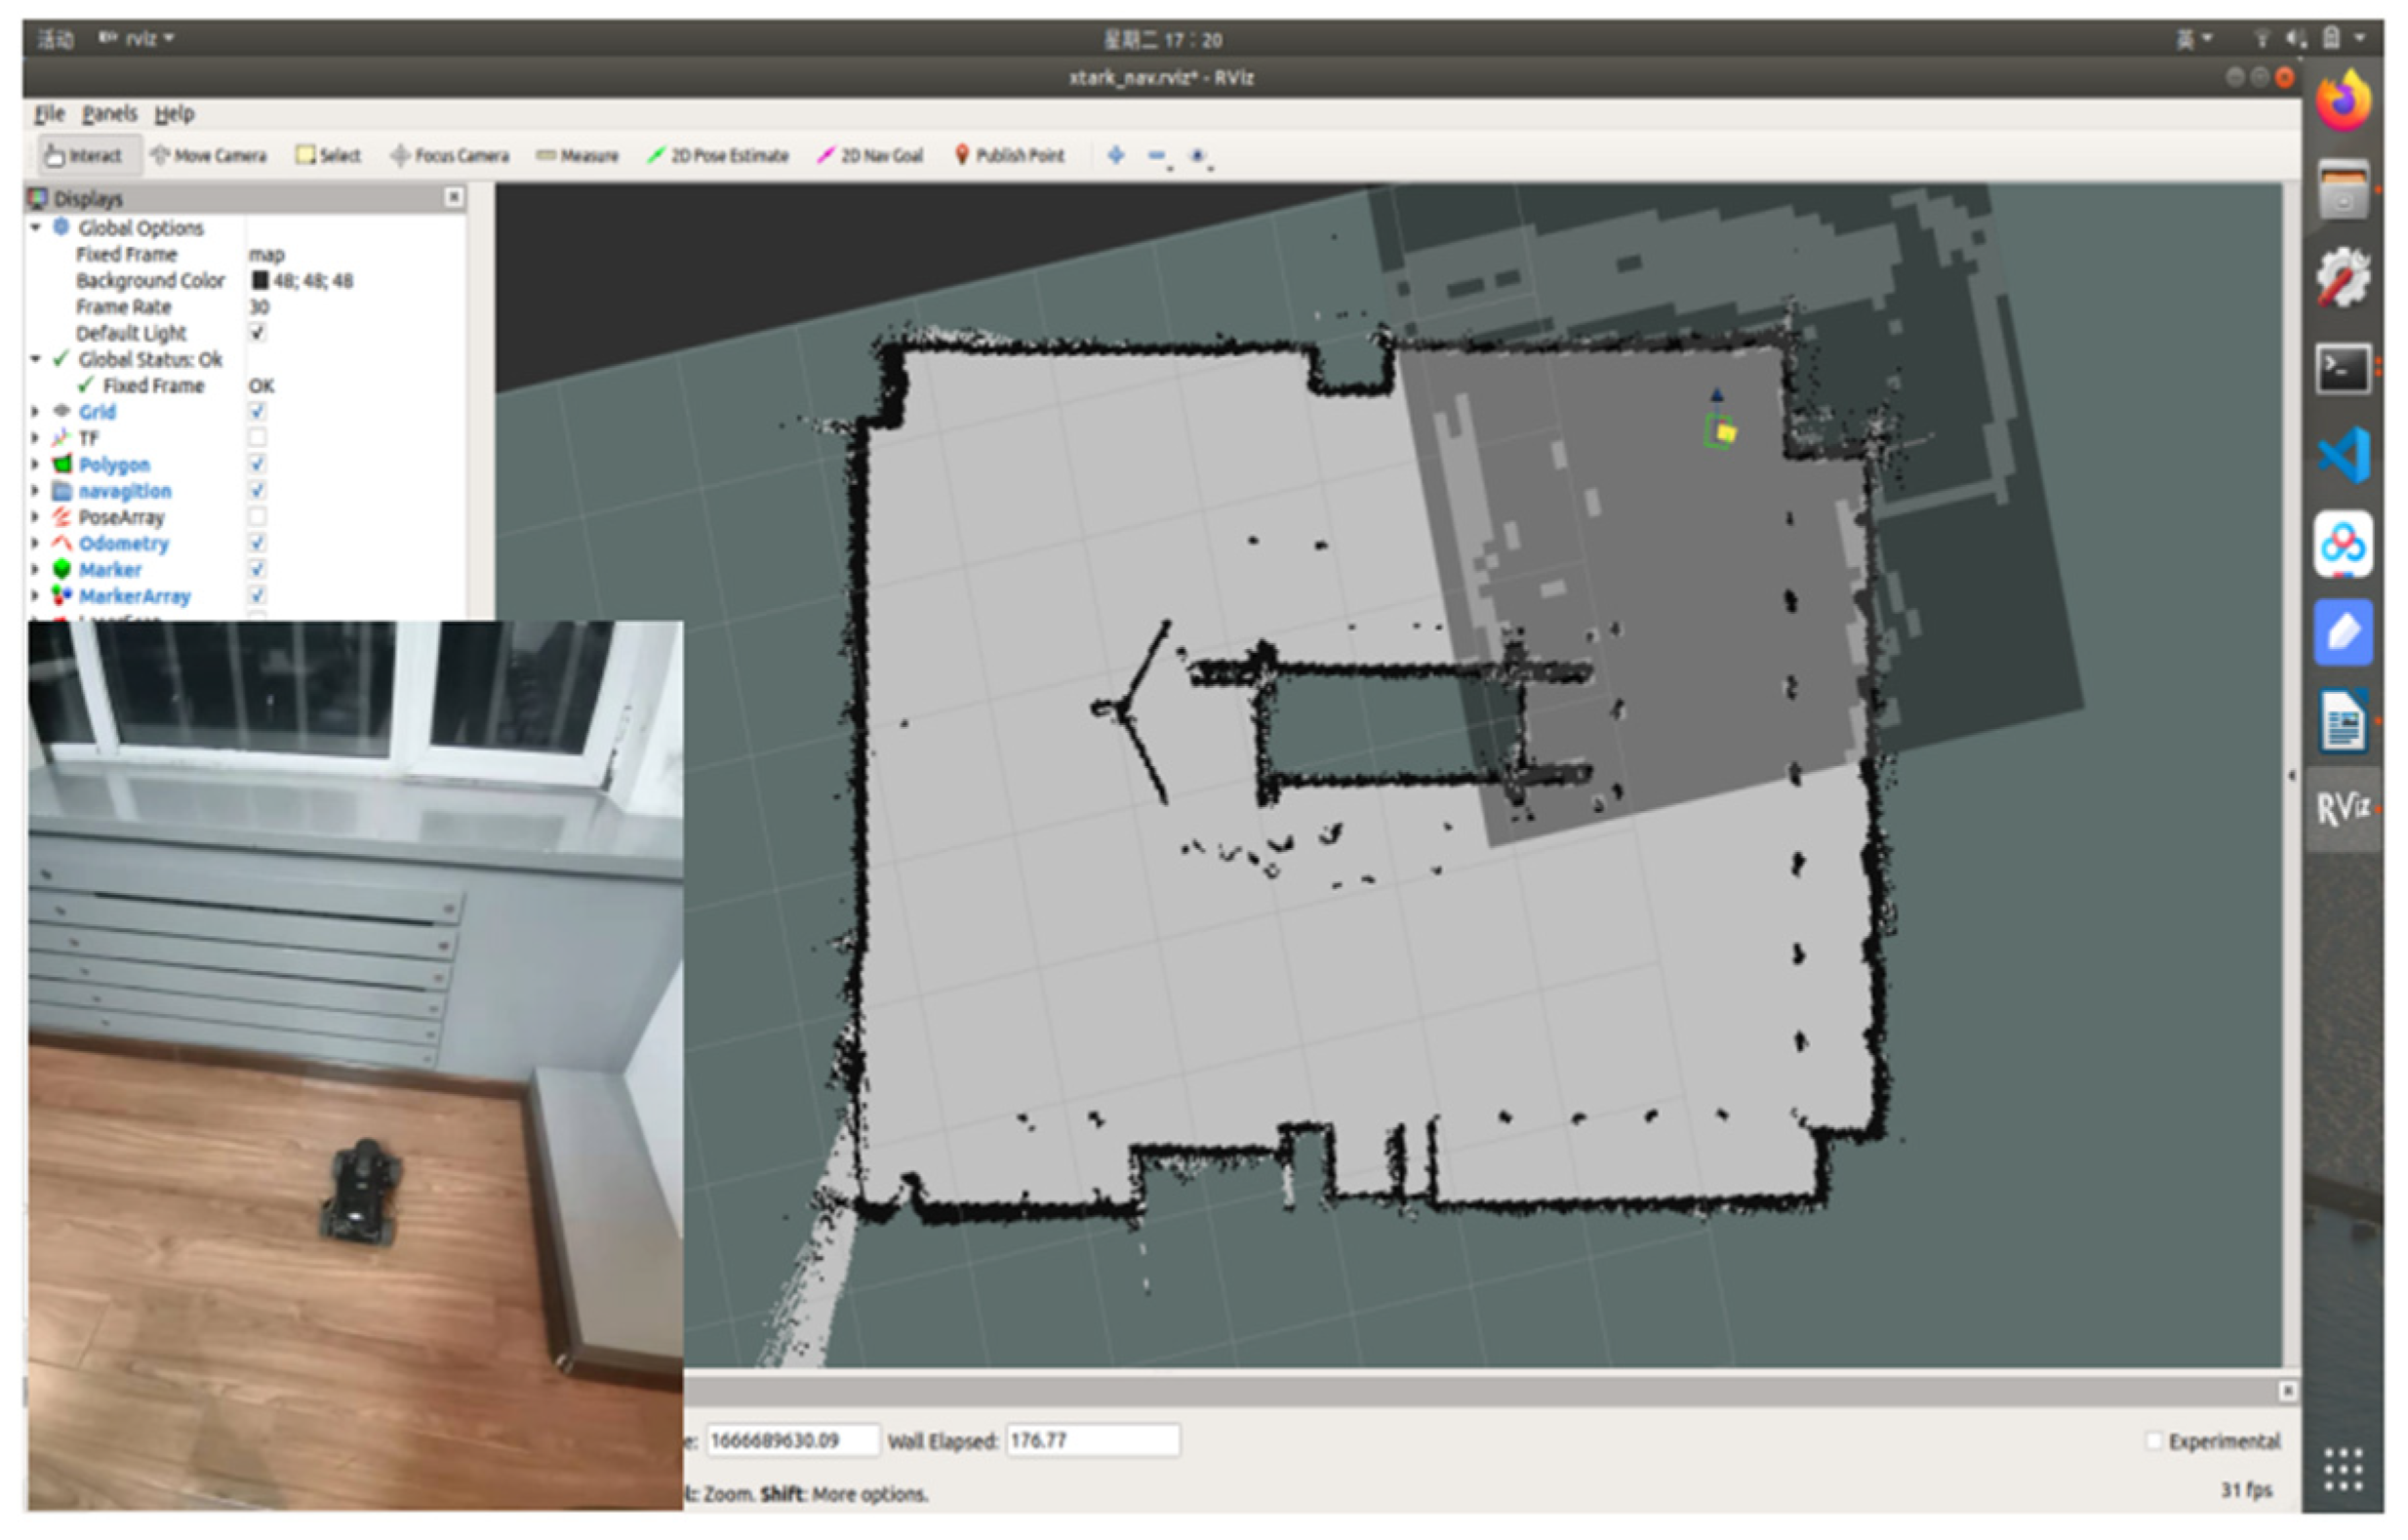The width and height of the screenshot is (2408, 1540).
Task: Open Visual Studio Code from dock
Action: click(x=2343, y=455)
